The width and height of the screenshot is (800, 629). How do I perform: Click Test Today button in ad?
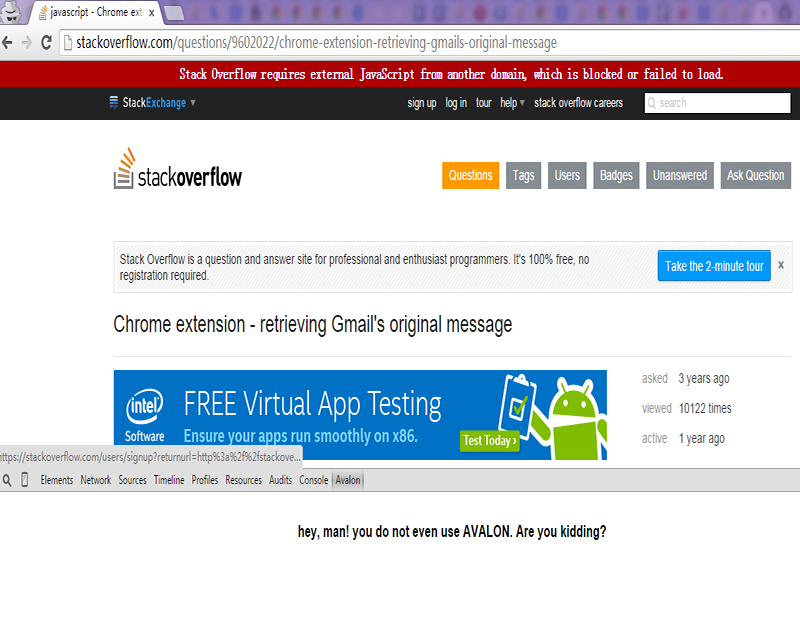[490, 440]
